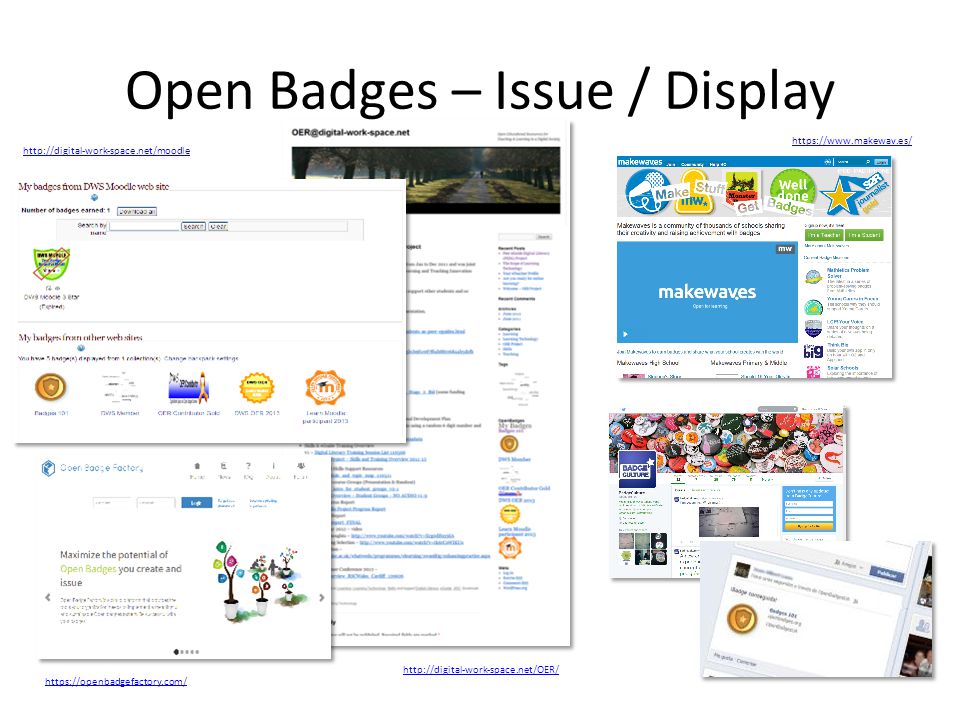Click the orange Learn Moodle badge in OER sidebar

pos(509,547)
